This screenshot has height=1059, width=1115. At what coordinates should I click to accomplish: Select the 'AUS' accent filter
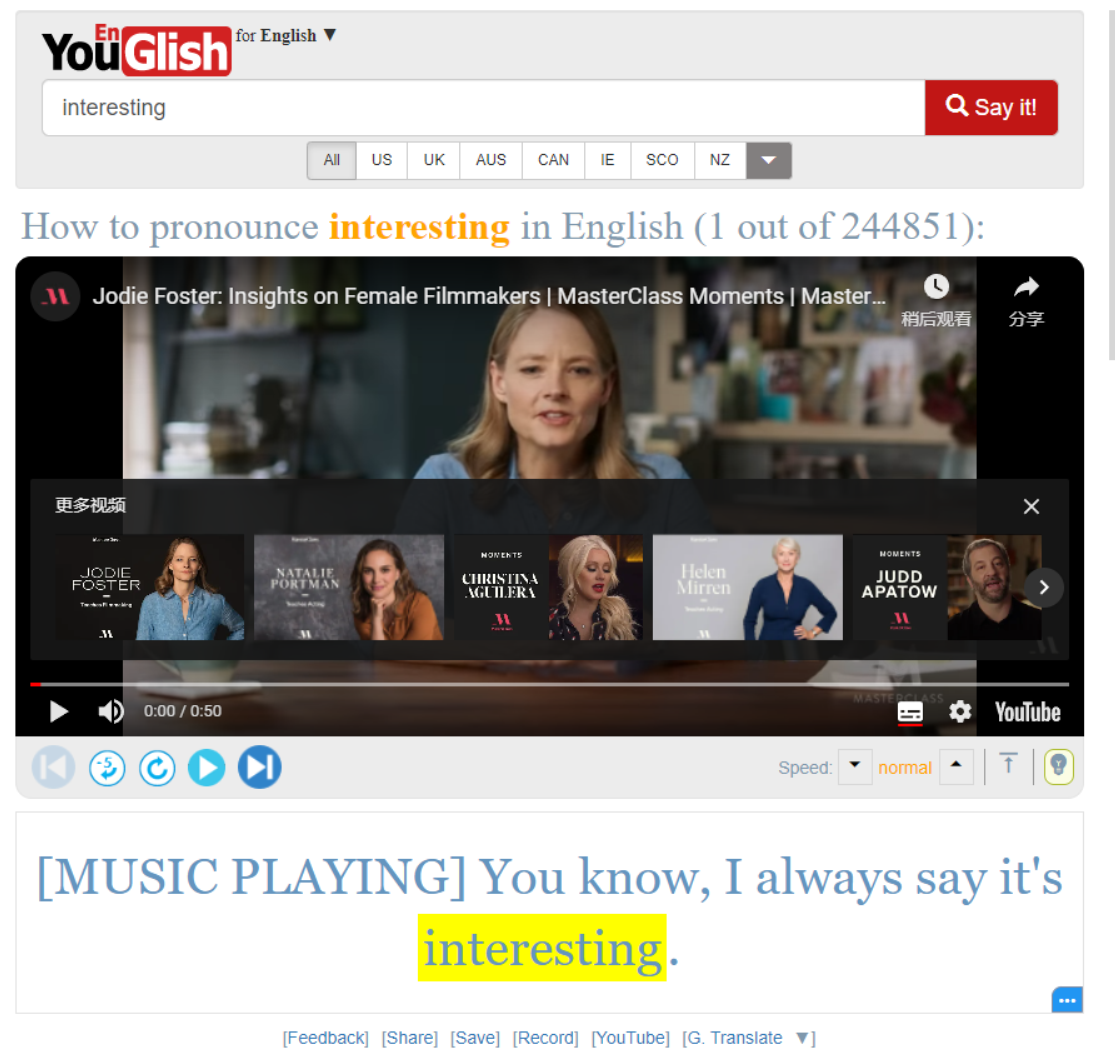click(x=491, y=160)
